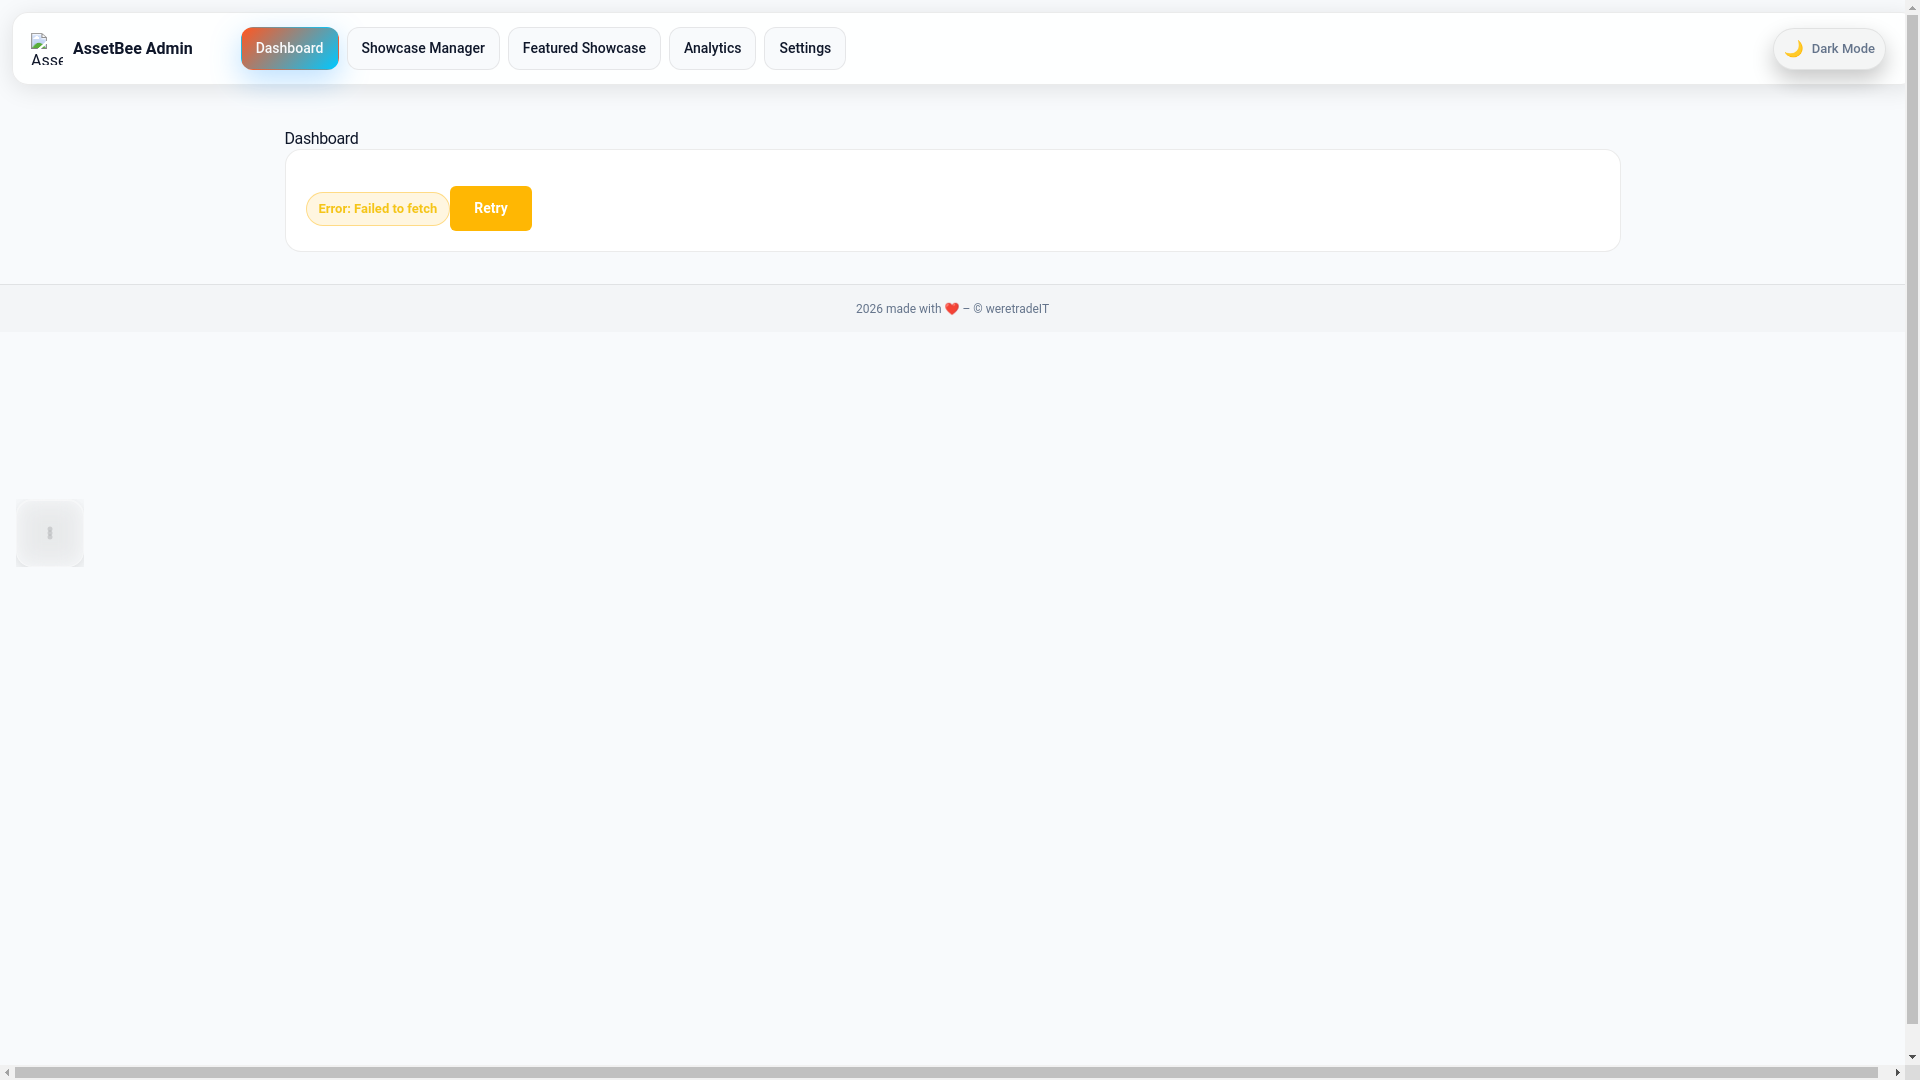Click the footer text '© weretradeIT'
Screen dimensions: 1920x1080
point(1011,309)
